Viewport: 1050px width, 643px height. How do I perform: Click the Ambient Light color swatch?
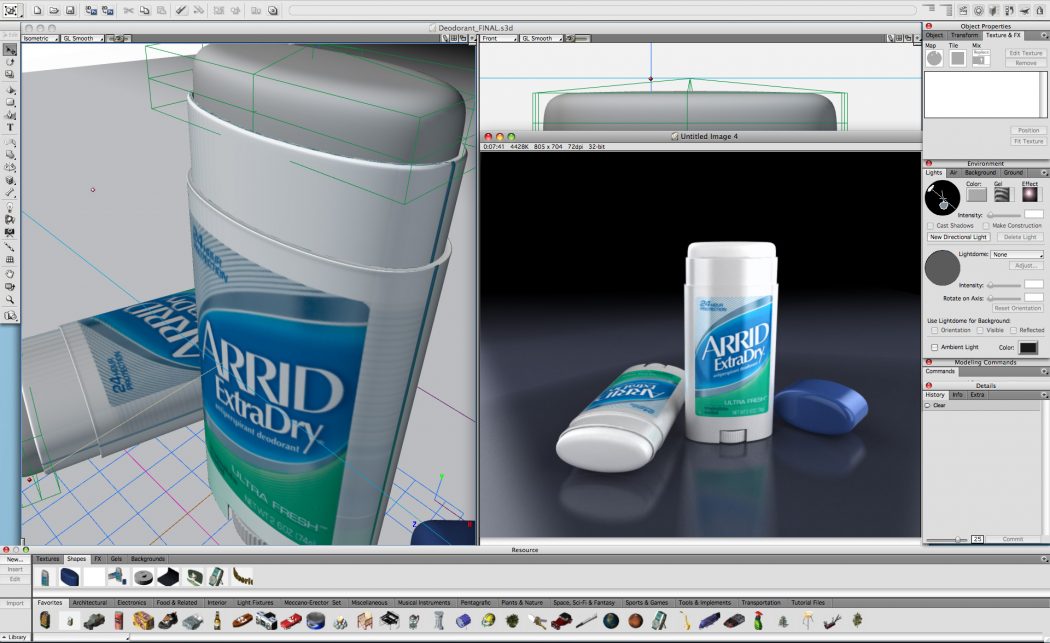[x=1029, y=347]
